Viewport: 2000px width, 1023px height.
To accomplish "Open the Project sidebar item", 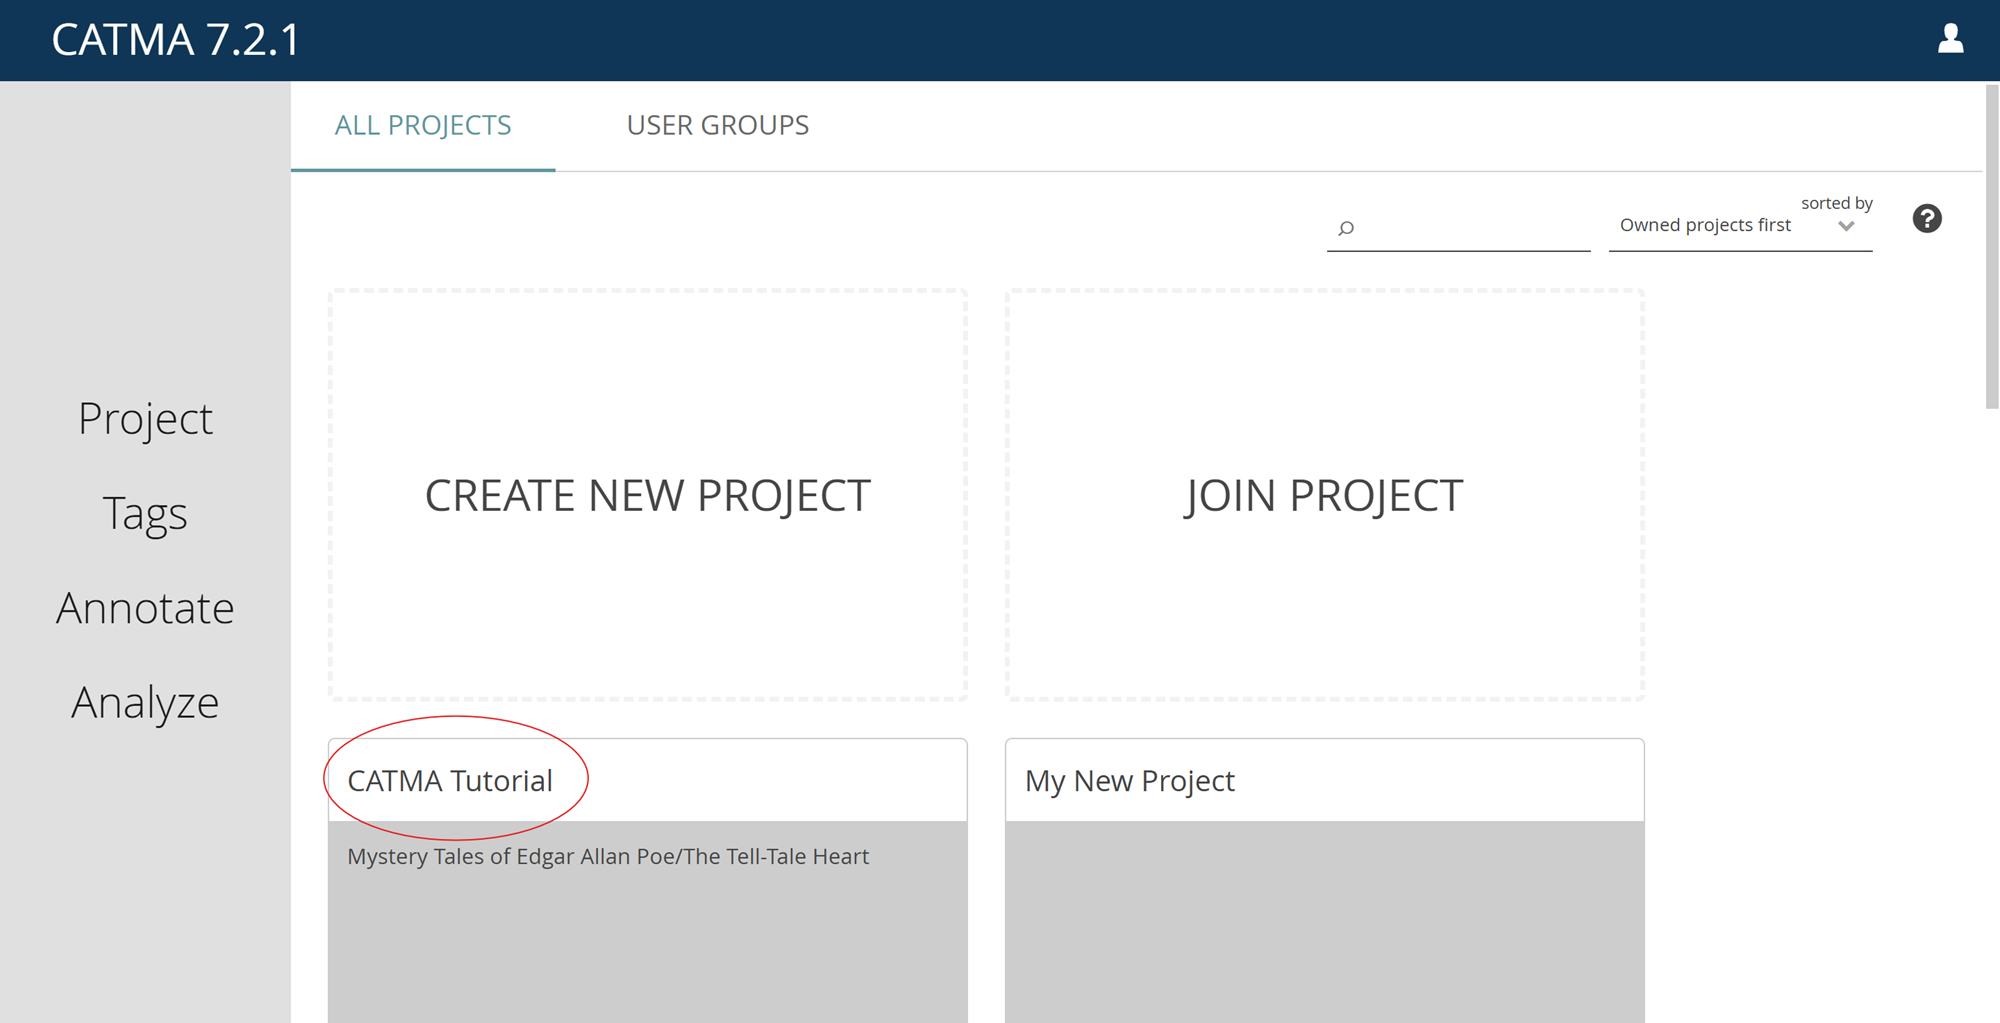I will (145, 418).
